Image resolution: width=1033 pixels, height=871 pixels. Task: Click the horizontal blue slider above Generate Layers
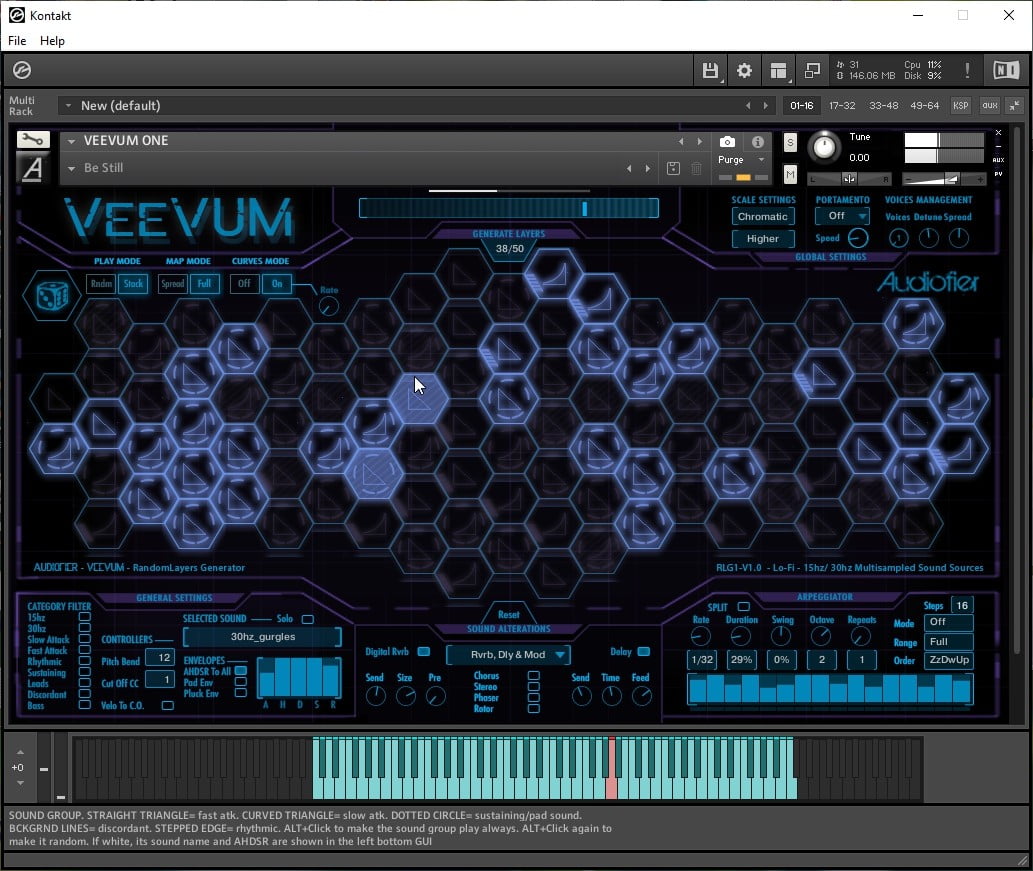[x=509, y=208]
